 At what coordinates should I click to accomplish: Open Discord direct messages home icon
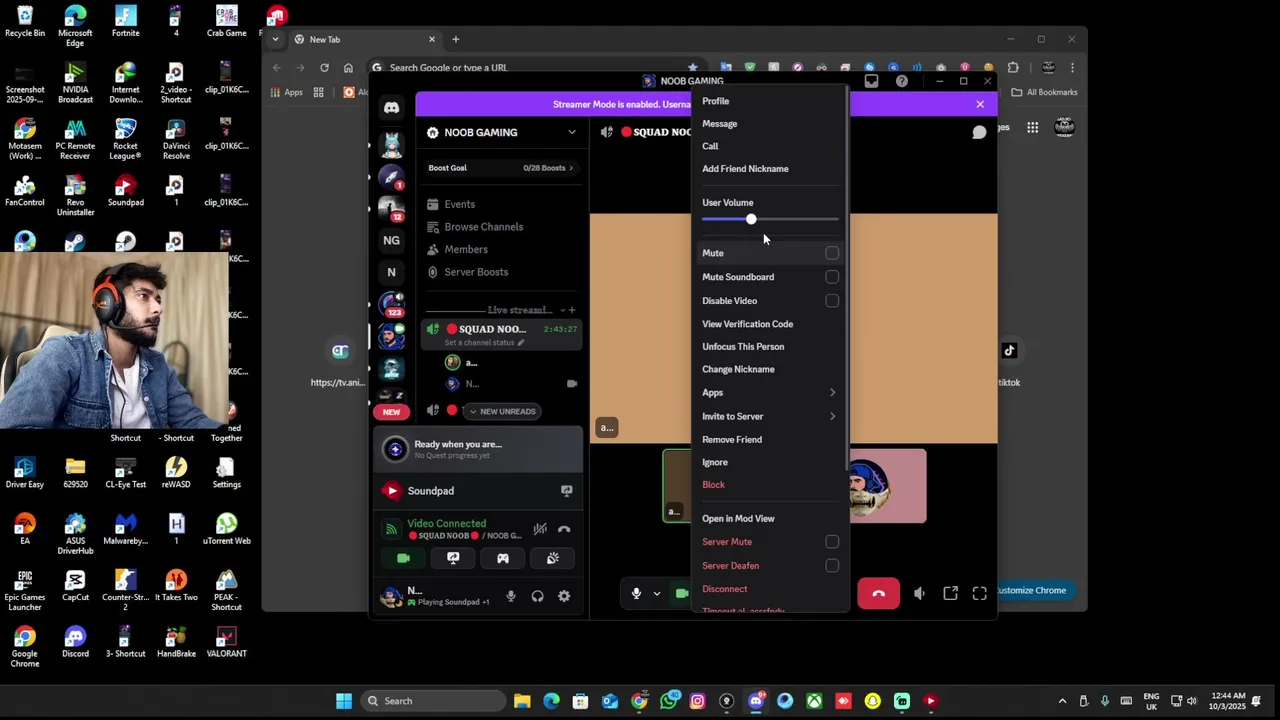[x=391, y=108]
